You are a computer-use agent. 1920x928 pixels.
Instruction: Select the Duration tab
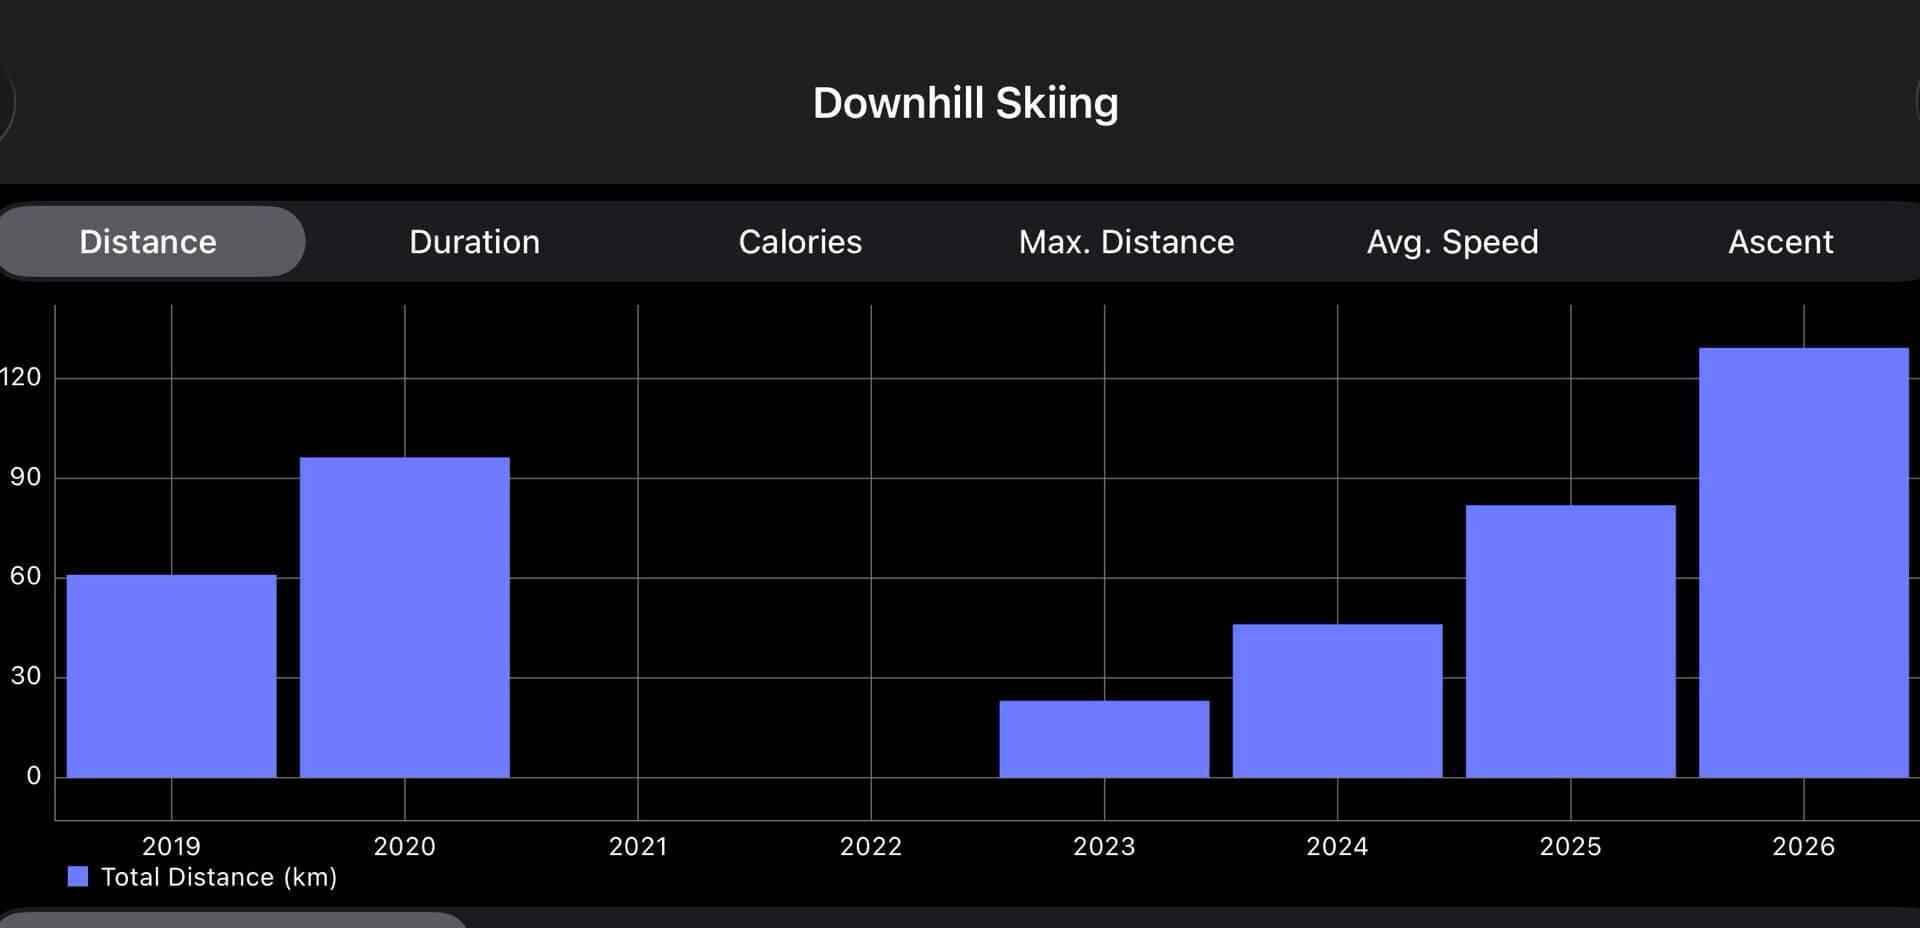click(x=474, y=241)
